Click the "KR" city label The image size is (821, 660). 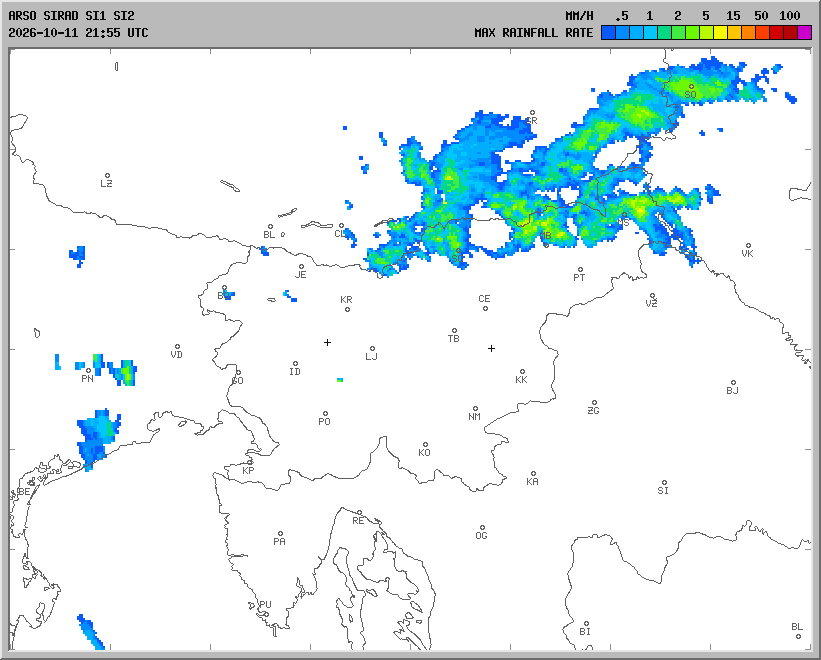346,299
